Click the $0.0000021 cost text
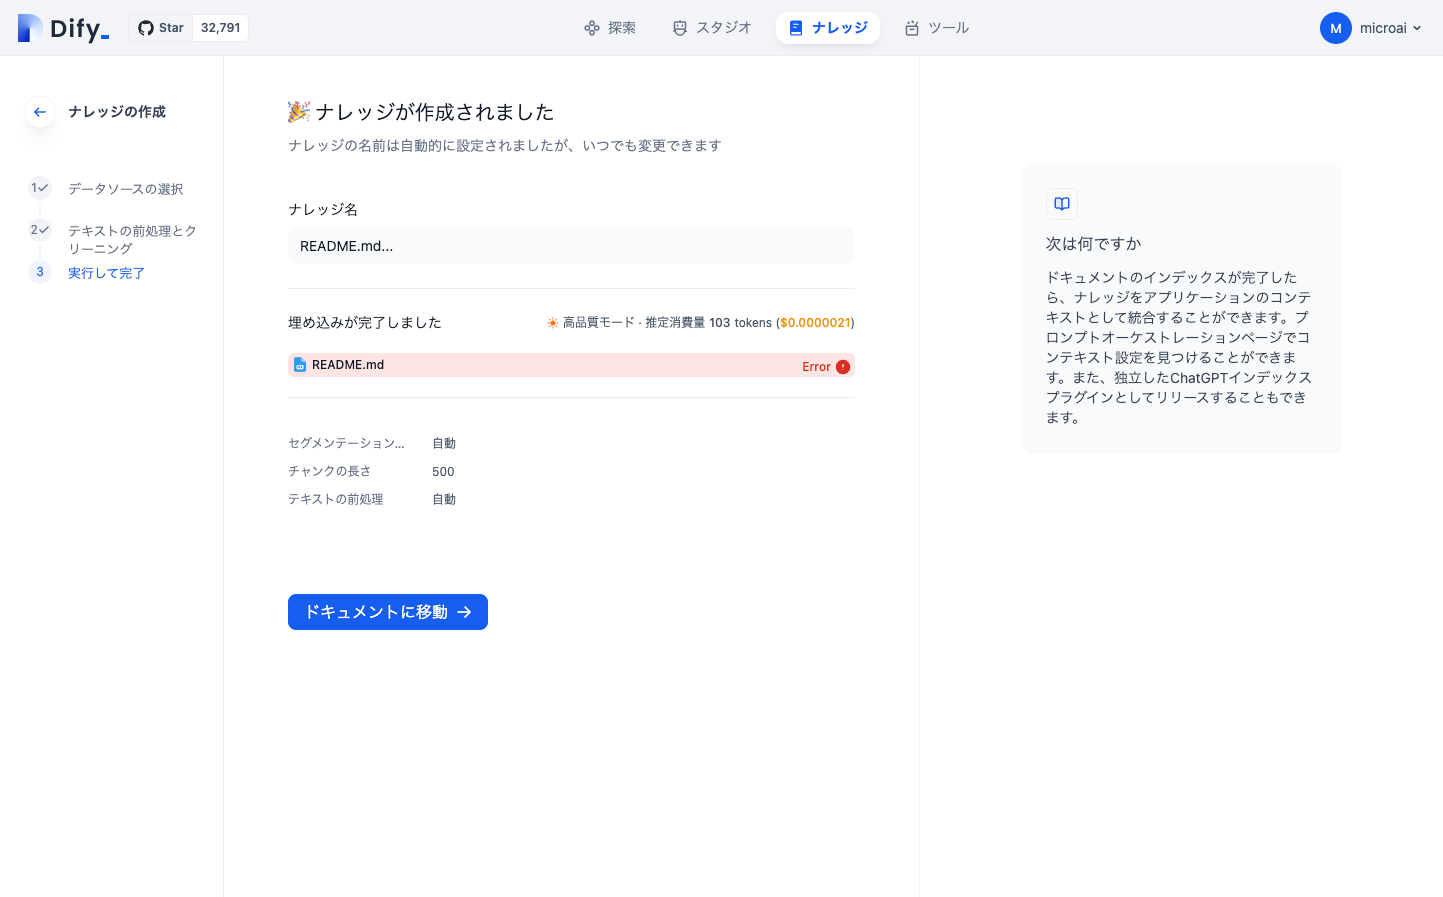Image resolution: width=1443 pixels, height=897 pixels. pyautogui.click(x=815, y=323)
